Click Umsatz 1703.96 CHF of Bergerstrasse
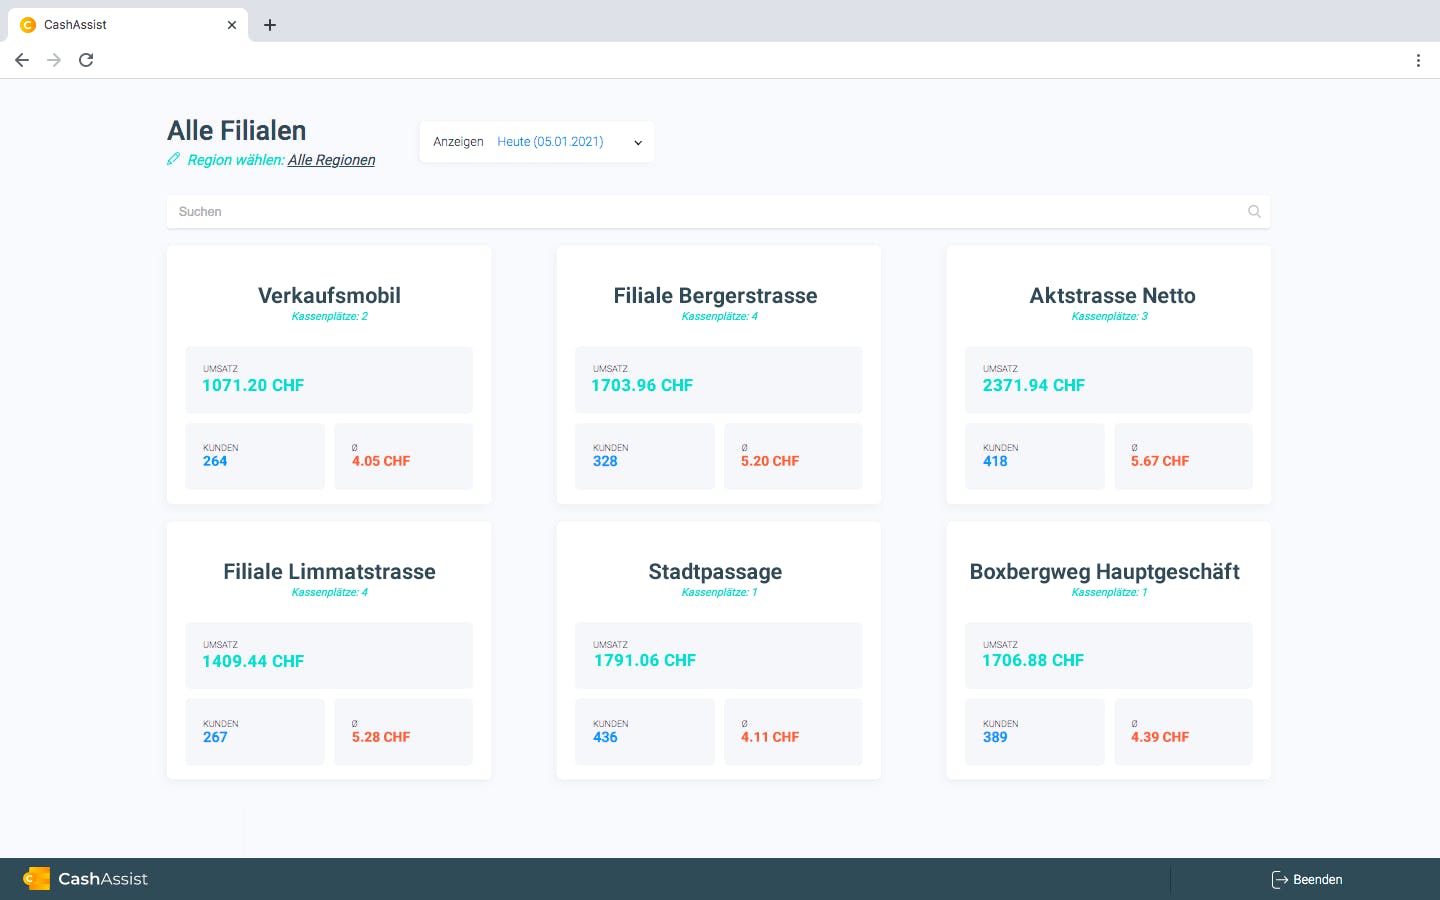This screenshot has height=900, width=1440. 642,385
